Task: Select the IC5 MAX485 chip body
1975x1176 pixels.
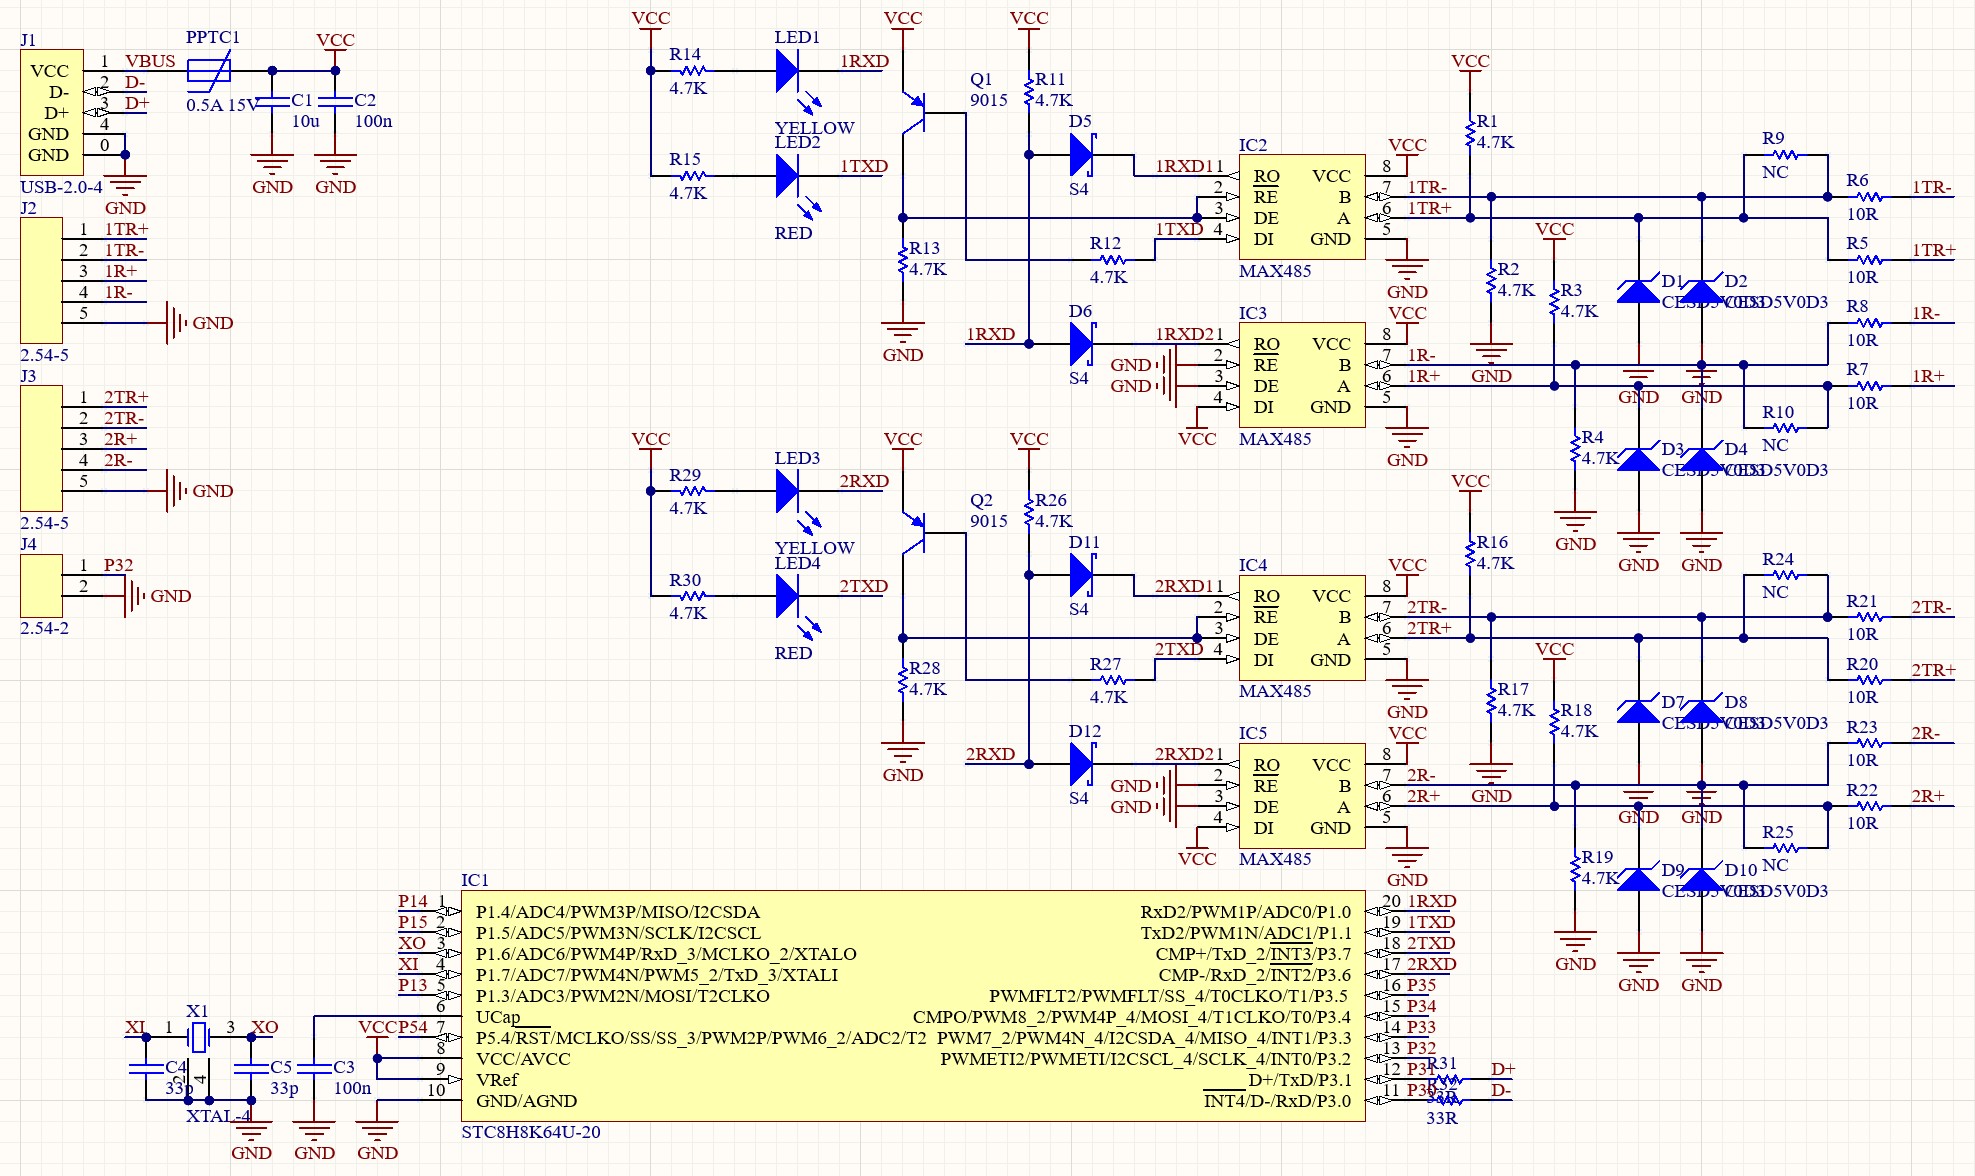Action: click(1301, 796)
